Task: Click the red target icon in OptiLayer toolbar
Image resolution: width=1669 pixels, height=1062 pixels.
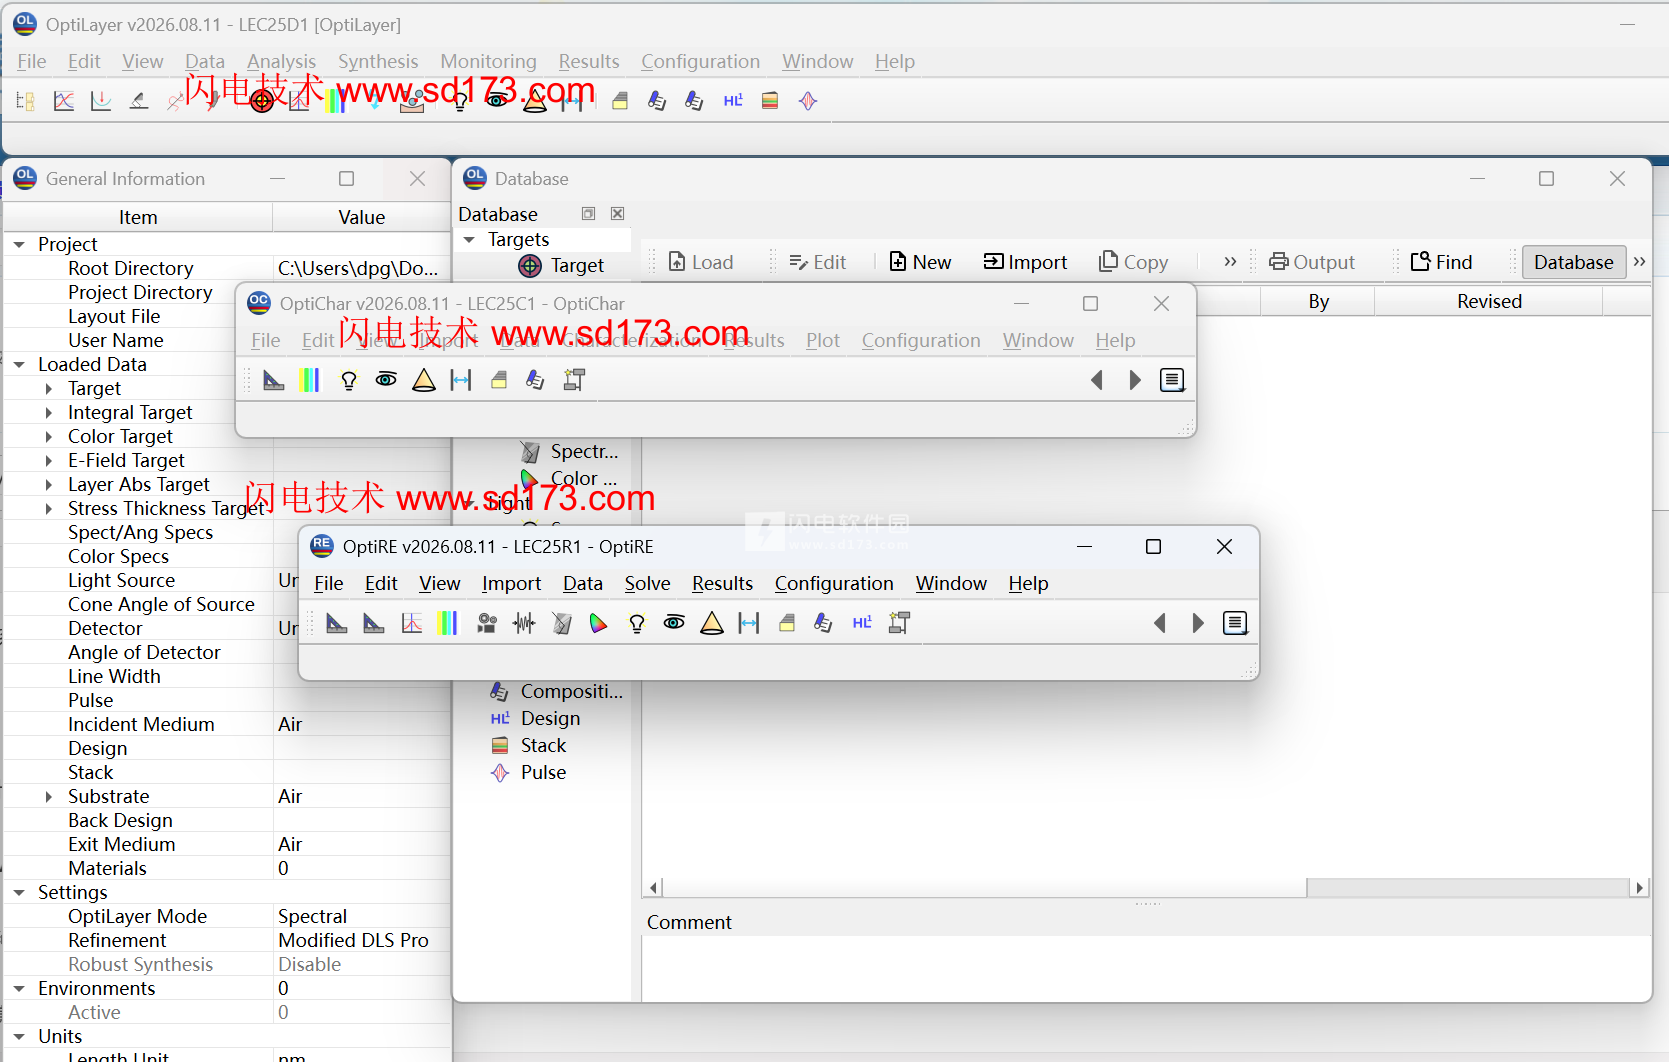Action: [x=262, y=101]
